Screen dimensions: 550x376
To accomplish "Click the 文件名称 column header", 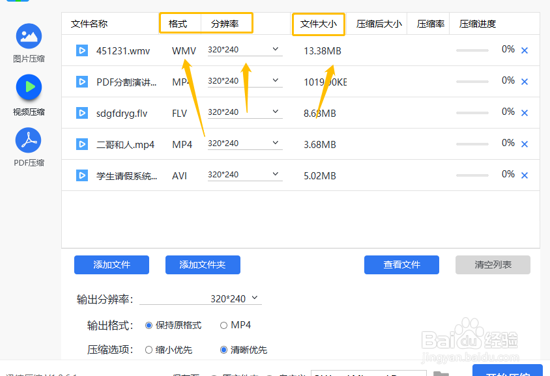I will tap(89, 24).
